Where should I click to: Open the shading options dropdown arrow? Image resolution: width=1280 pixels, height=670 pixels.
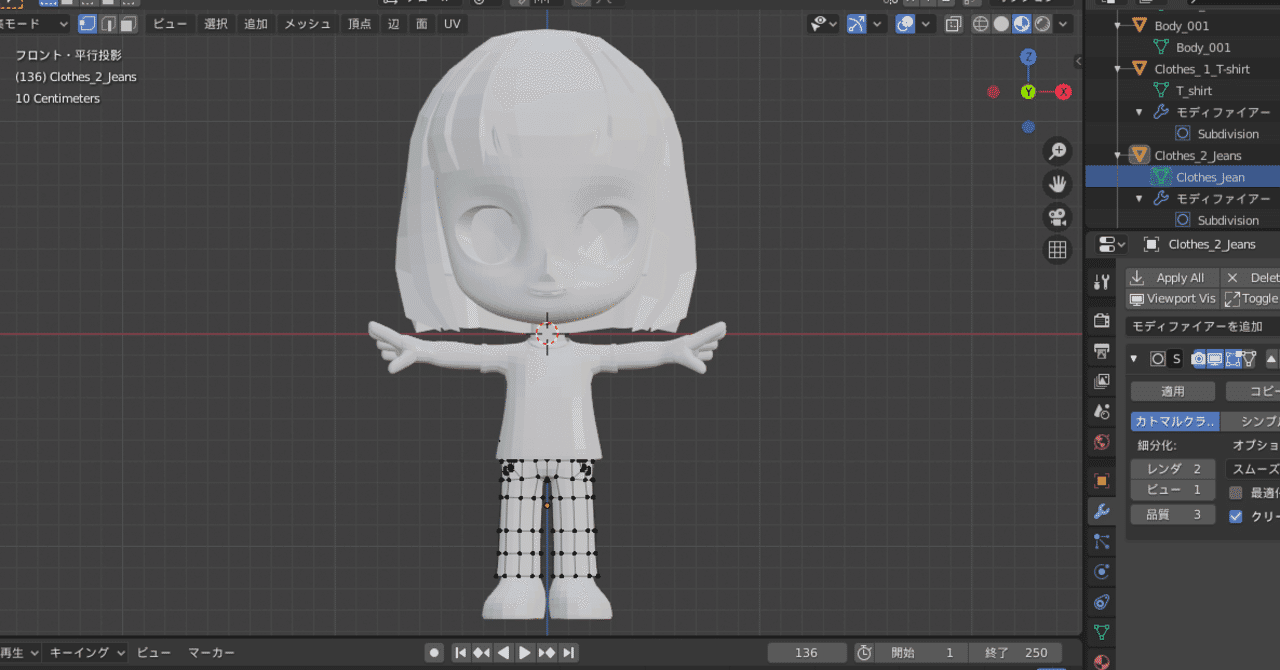pyautogui.click(x=1064, y=24)
